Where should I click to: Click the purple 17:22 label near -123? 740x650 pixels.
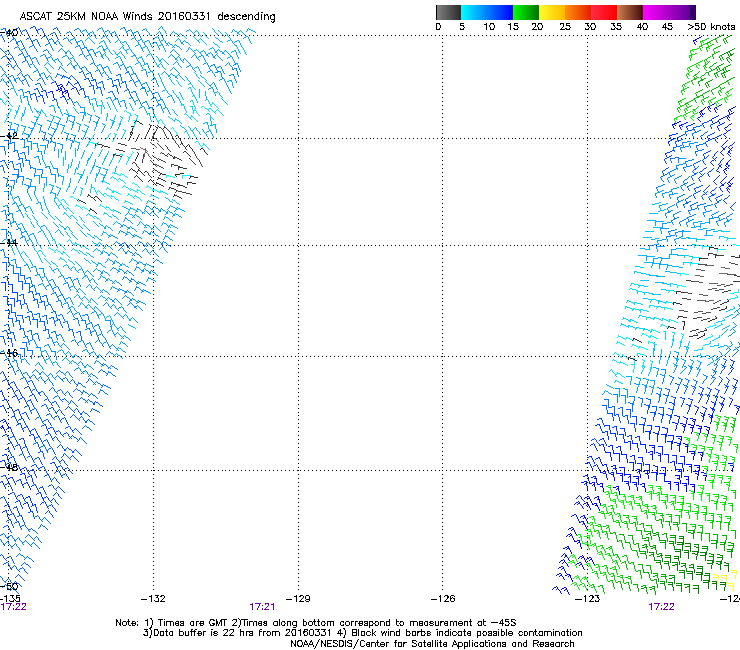[661, 607]
